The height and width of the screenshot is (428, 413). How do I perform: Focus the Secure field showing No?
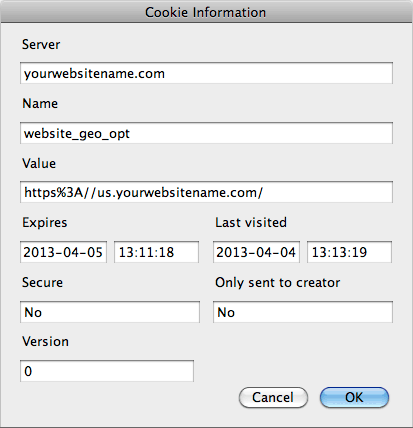pyautogui.click(x=110, y=312)
